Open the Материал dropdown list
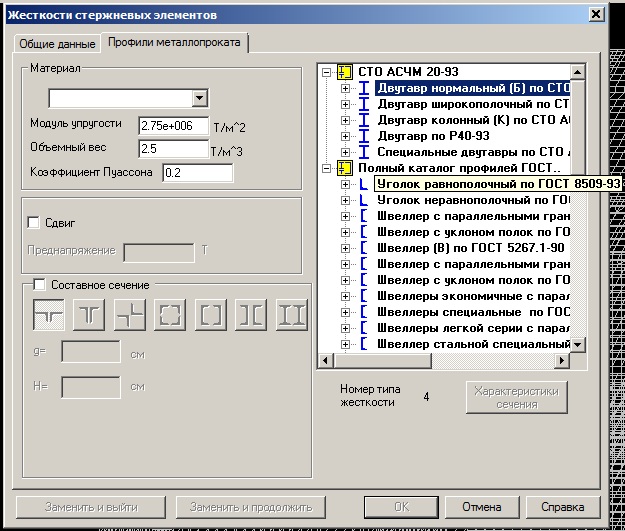This screenshot has height=531, width=625. (200, 98)
